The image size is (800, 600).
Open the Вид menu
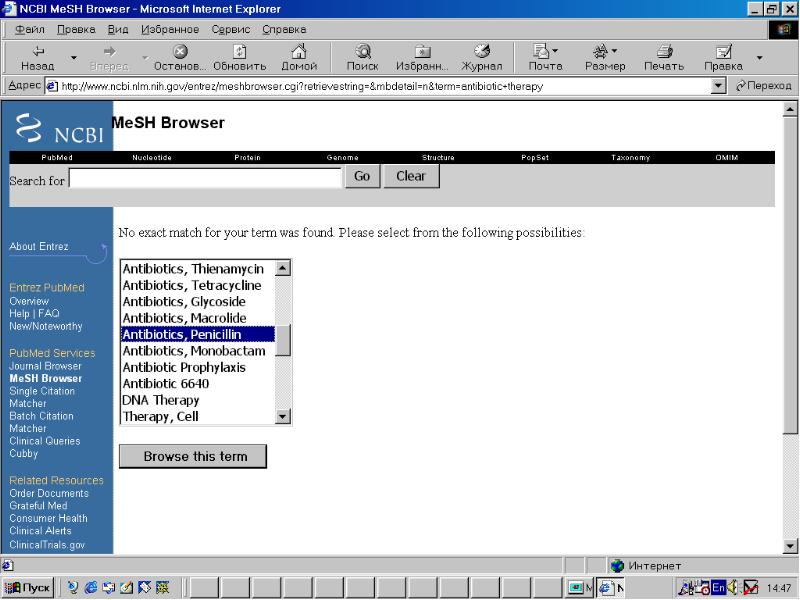tap(118, 30)
